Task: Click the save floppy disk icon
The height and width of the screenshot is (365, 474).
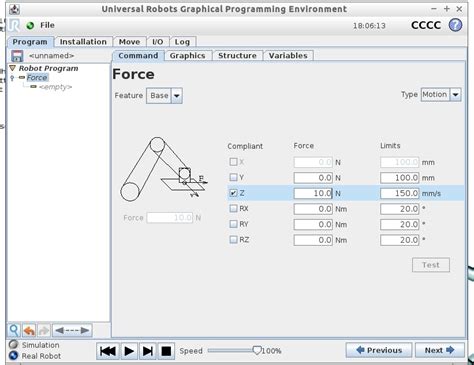Action: point(17,56)
